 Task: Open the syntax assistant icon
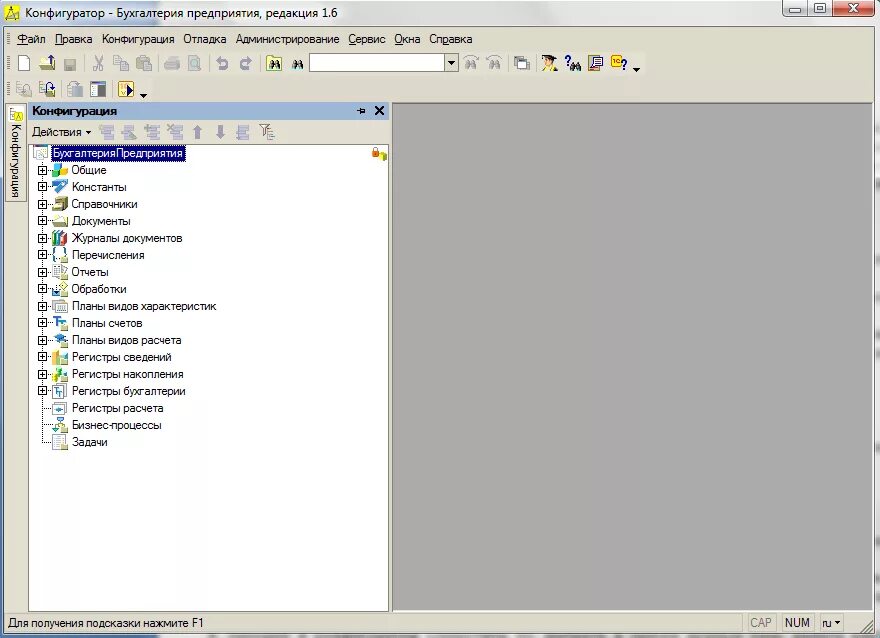(549, 63)
